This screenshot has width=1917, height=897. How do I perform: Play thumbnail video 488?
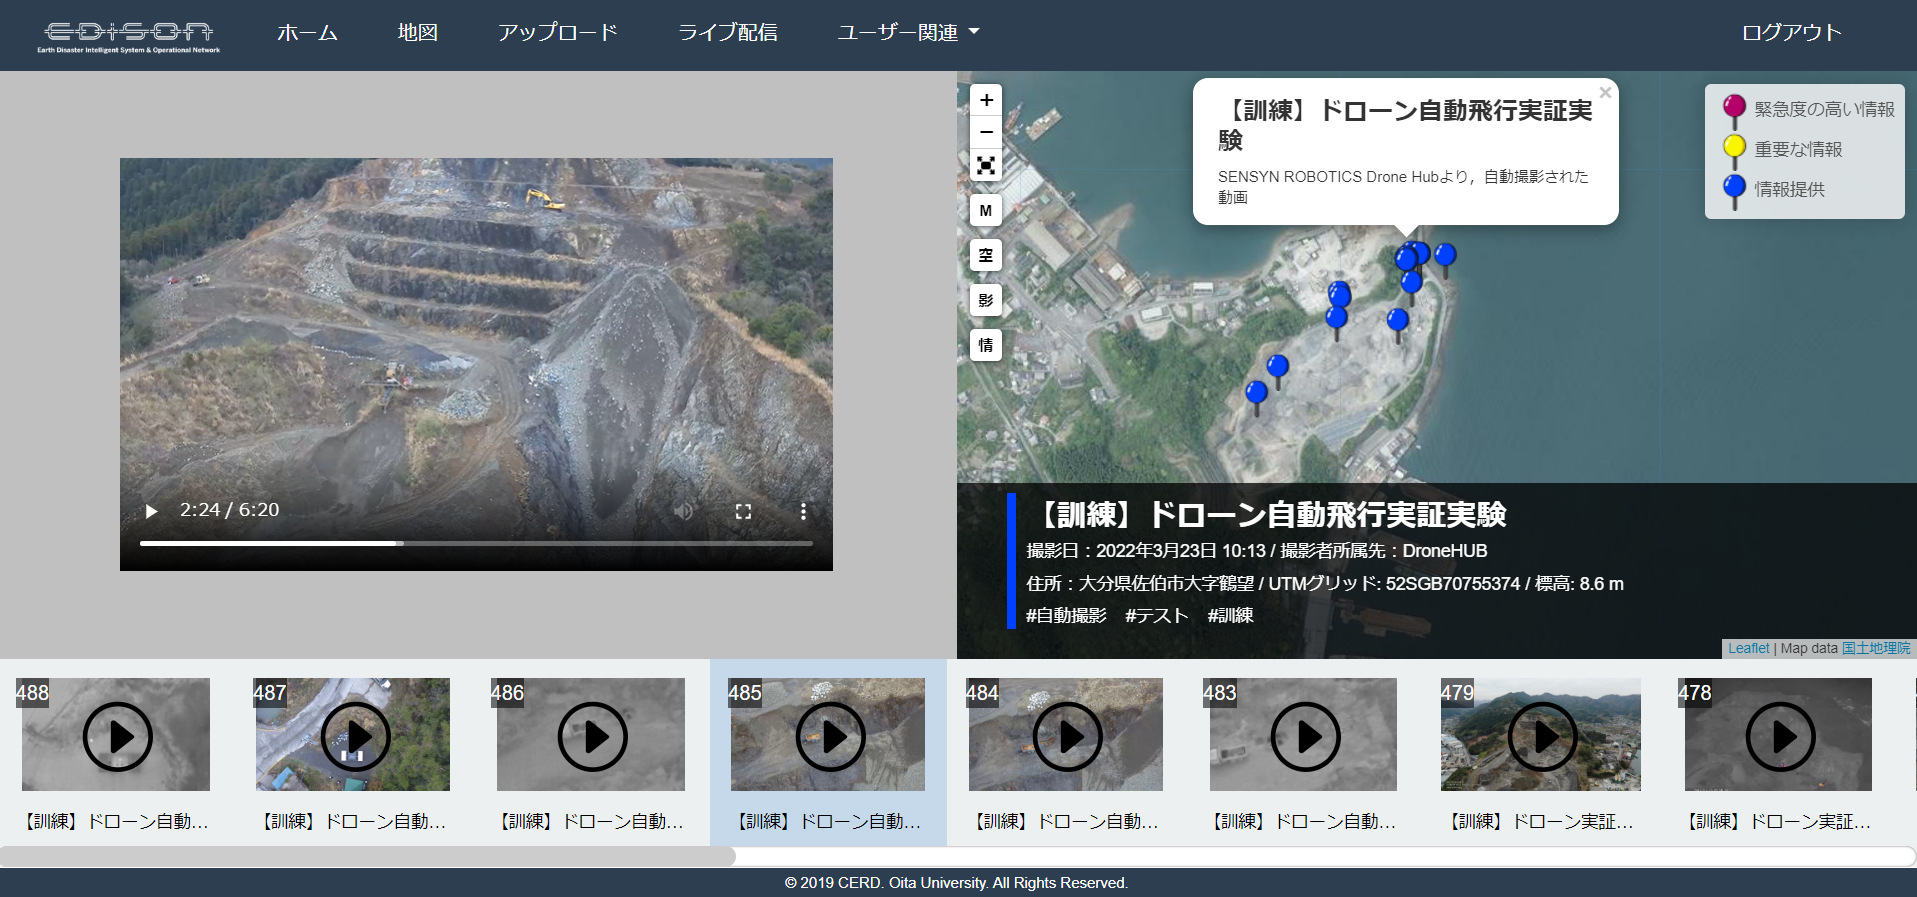(117, 736)
